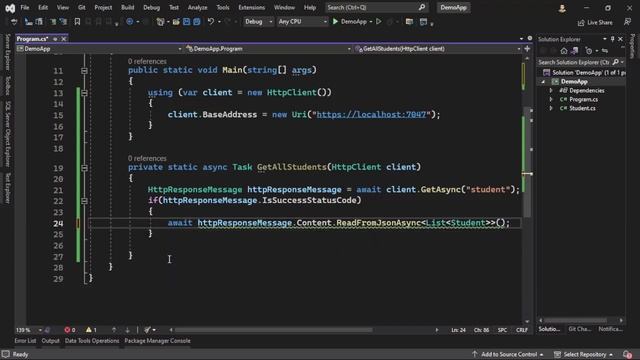Click the notifications bell in status bar
The height and width of the screenshot is (360, 640).
click(x=627, y=354)
